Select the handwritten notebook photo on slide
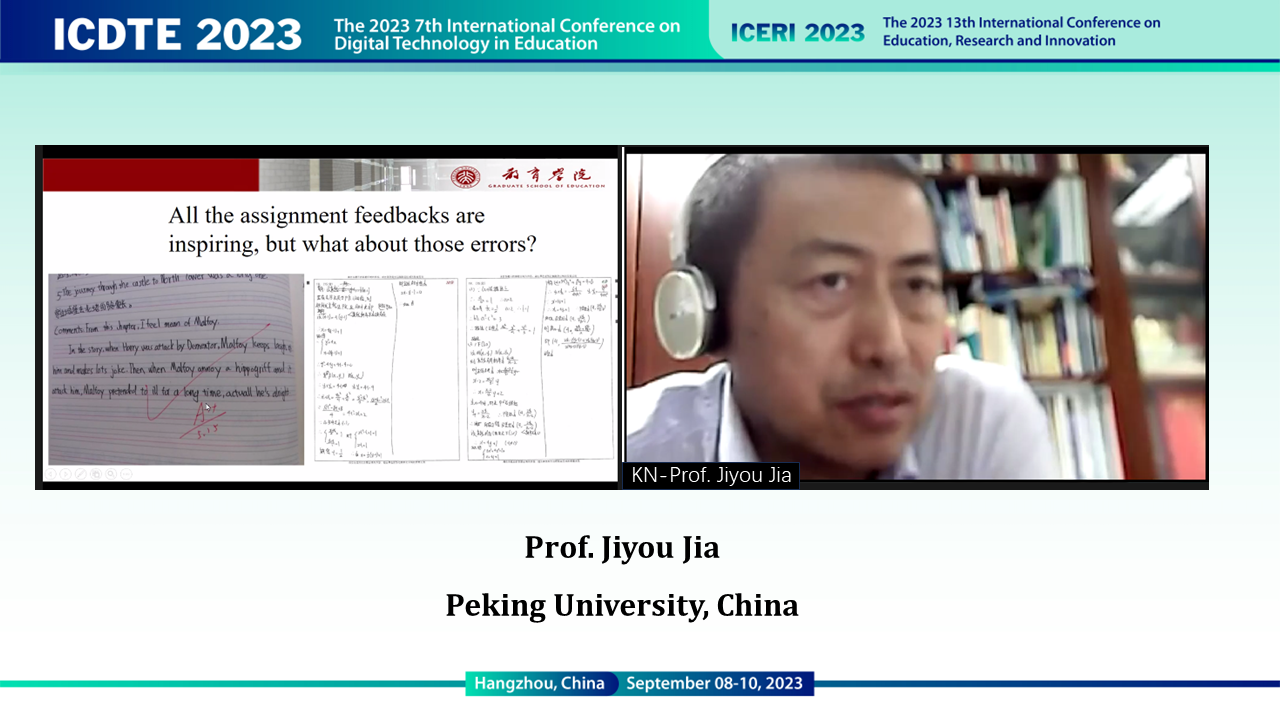The width and height of the screenshot is (1280, 720). (x=176, y=368)
